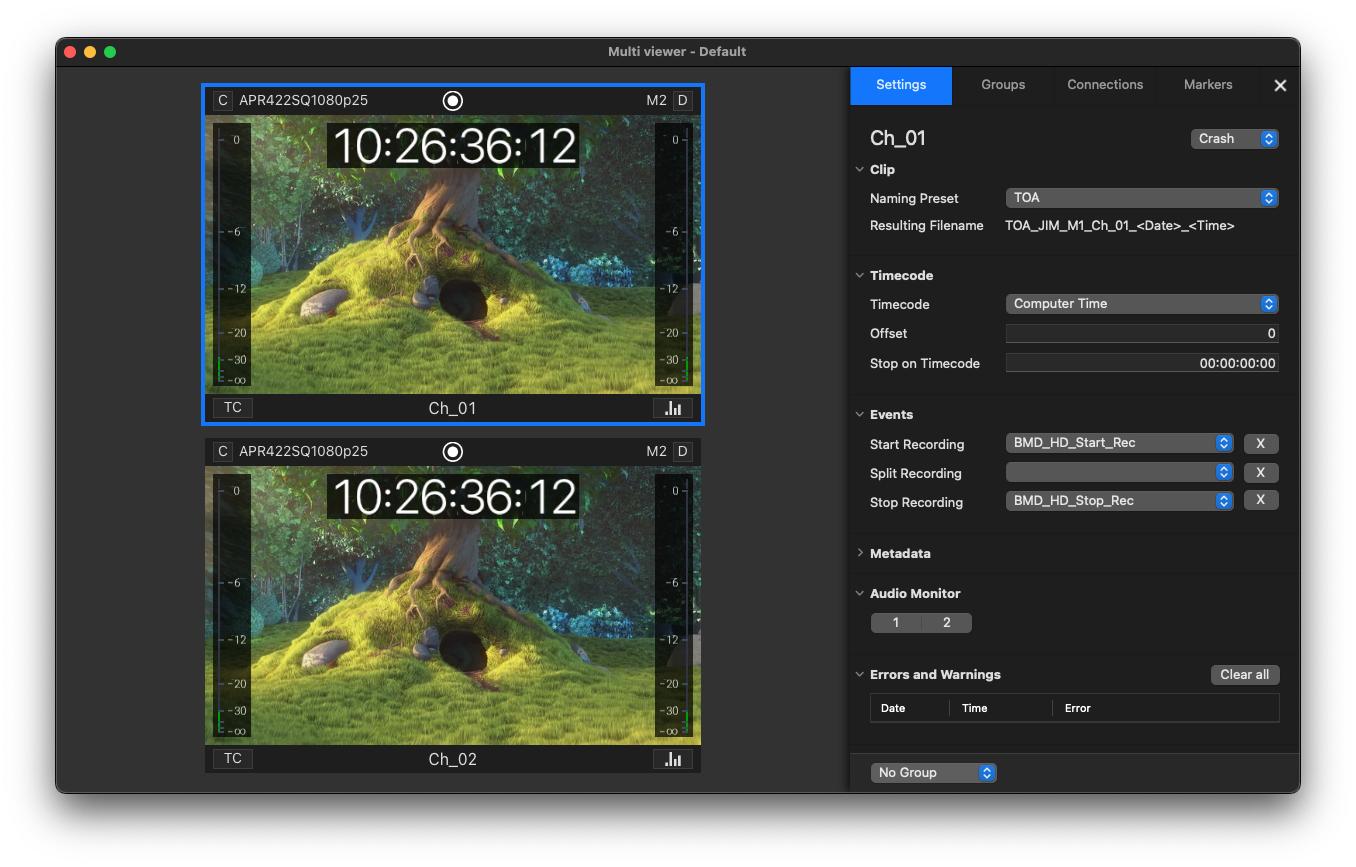Toggle audio monitor channel 2
The height and width of the screenshot is (867, 1356).
click(947, 623)
